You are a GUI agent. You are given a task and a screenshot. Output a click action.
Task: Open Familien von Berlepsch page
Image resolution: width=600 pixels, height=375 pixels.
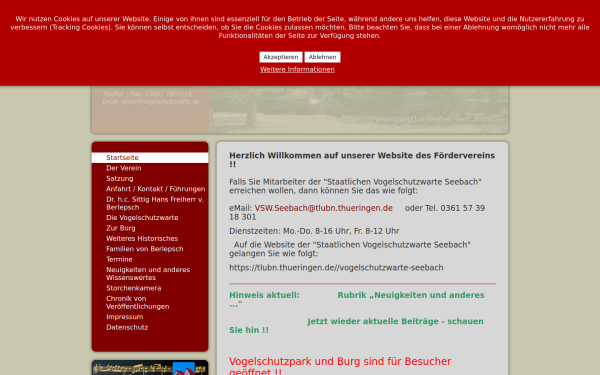coord(145,249)
